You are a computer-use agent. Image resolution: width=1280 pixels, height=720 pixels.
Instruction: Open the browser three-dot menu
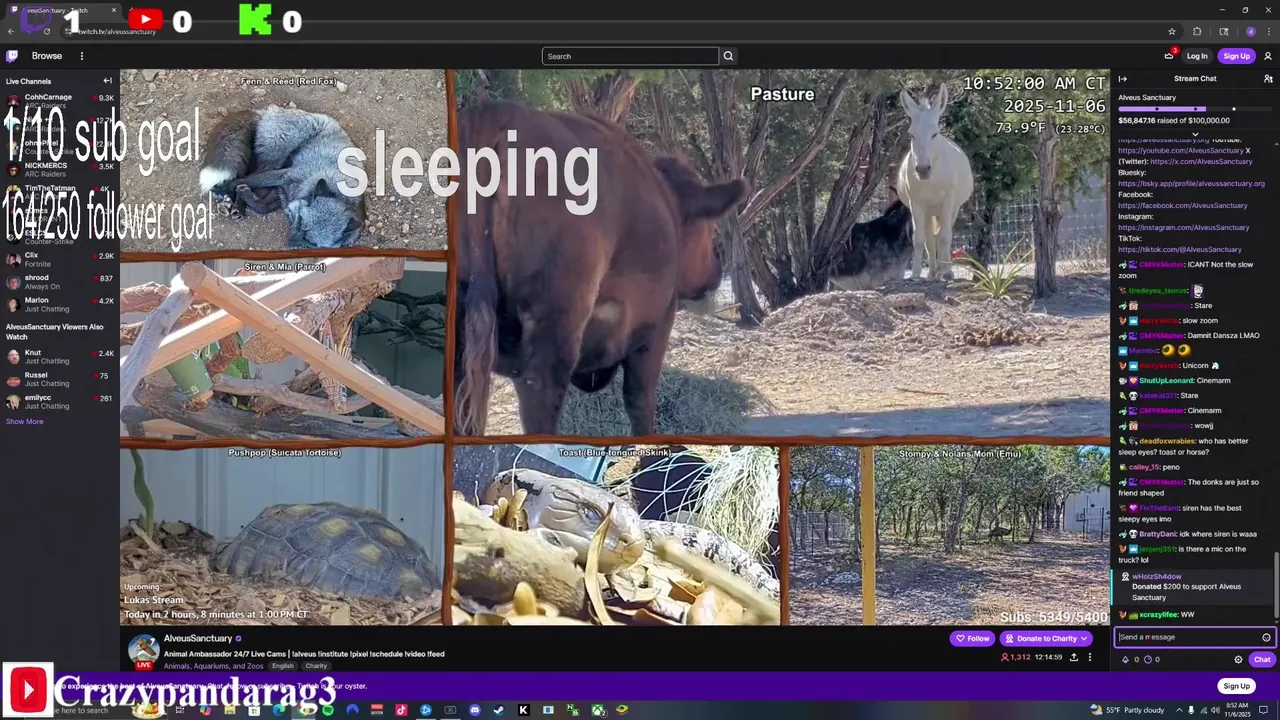click(x=1268, y=31)
